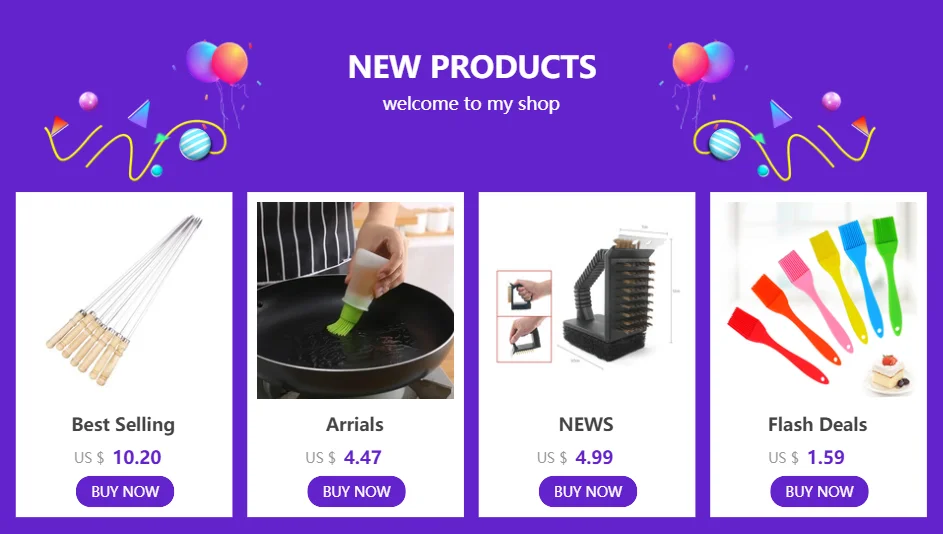Screen dimensions: 943x534
Task: Click BUY NOW under Flash Deals
Action: (x=819, y=491)
